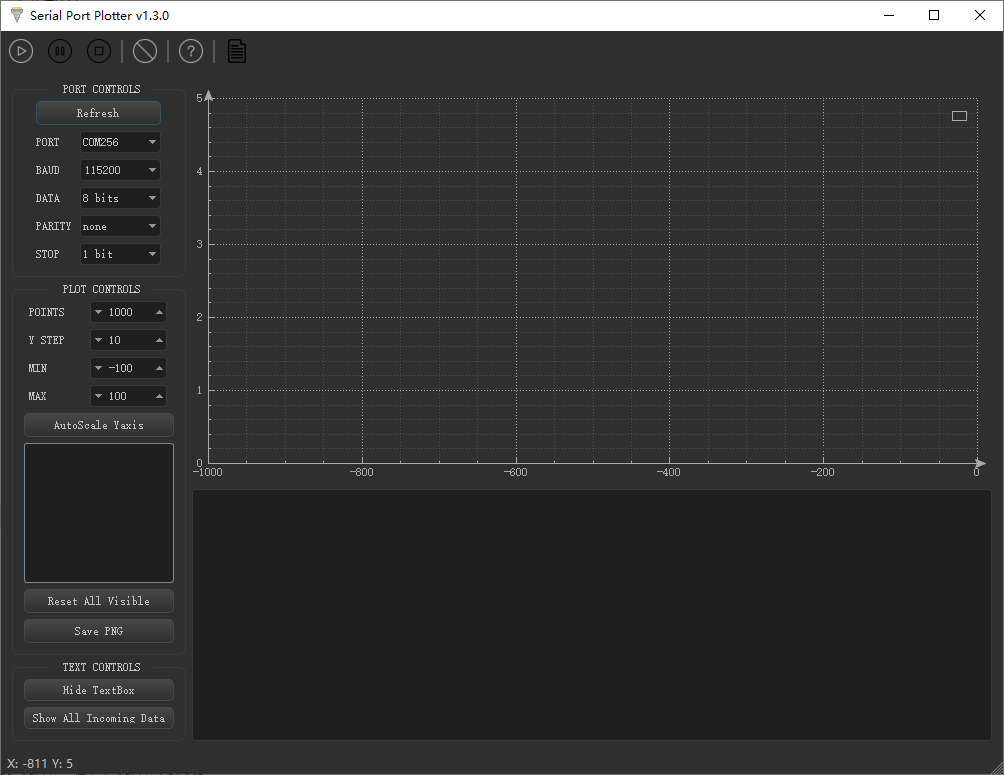Screen dimensions: 1004x775
Task: Click the Serial Port Plotter titlebar icon
Action: coord(15,15)
